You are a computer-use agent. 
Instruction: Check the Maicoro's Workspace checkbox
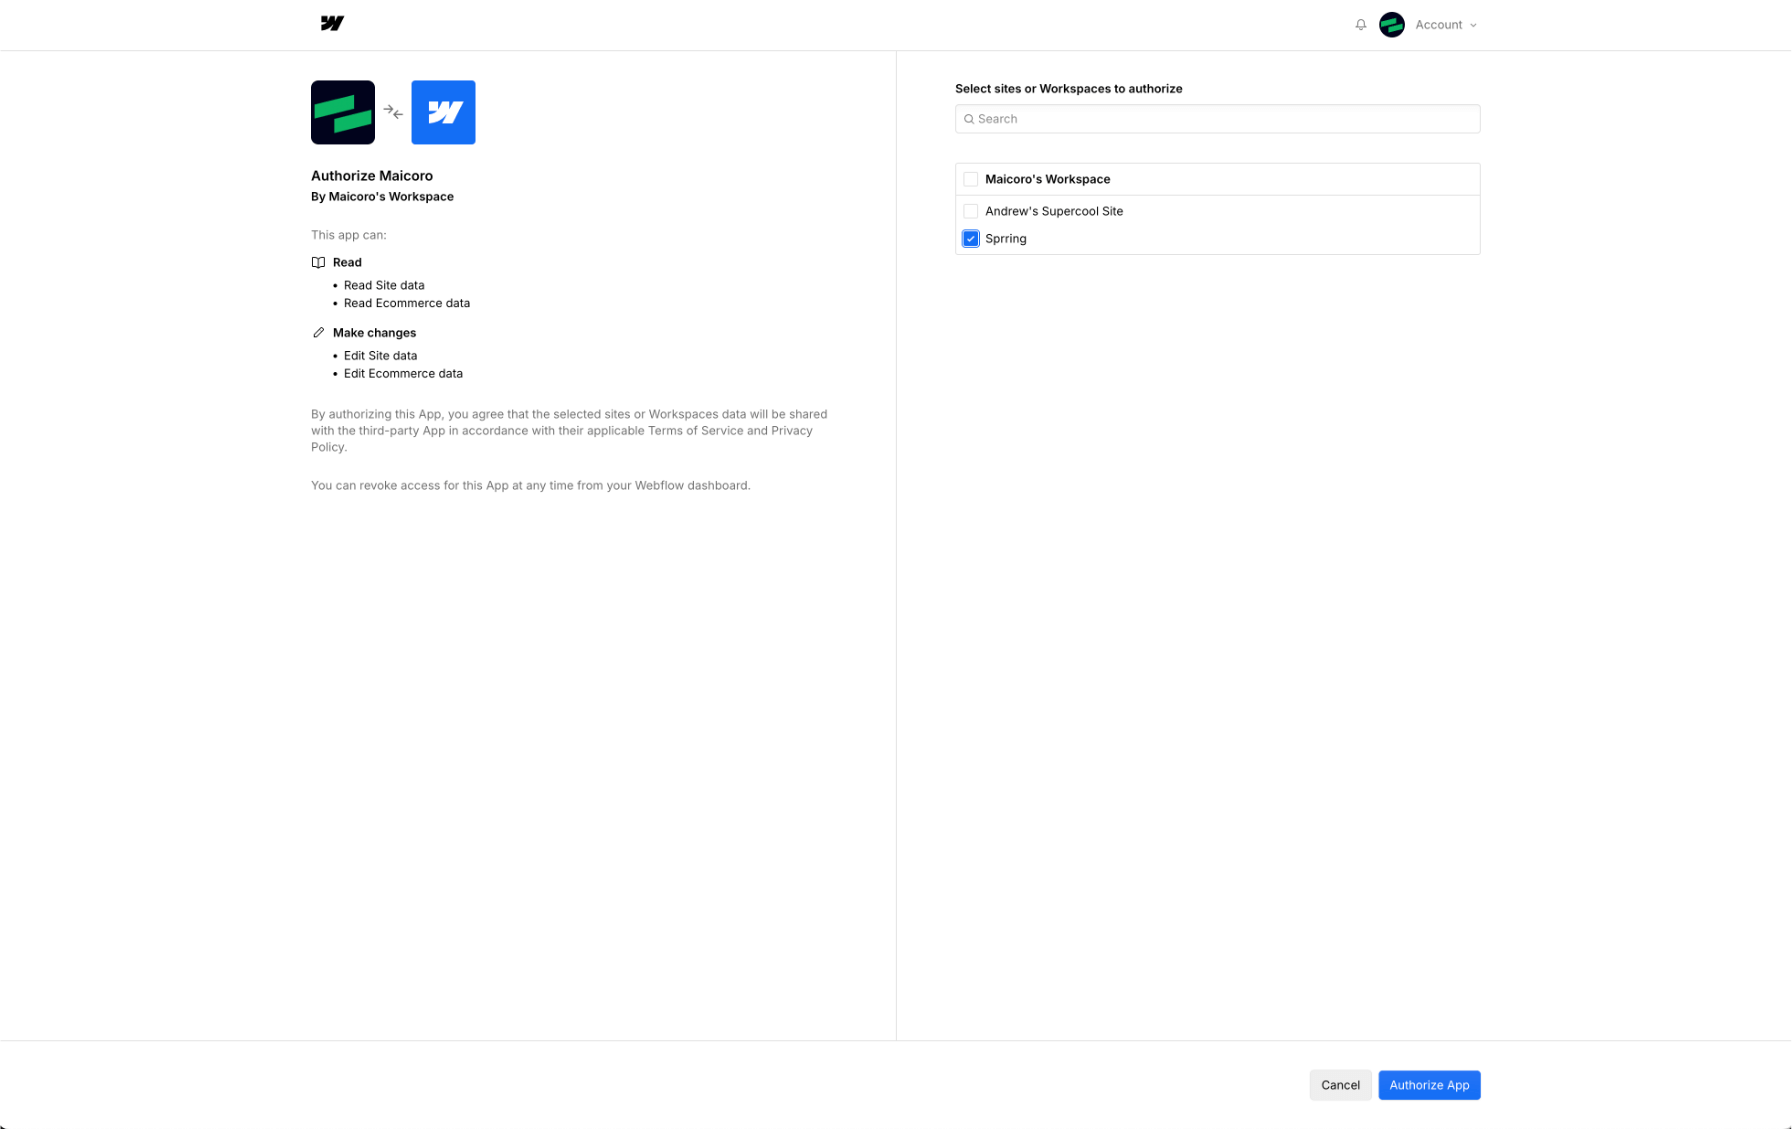(970, 179)
